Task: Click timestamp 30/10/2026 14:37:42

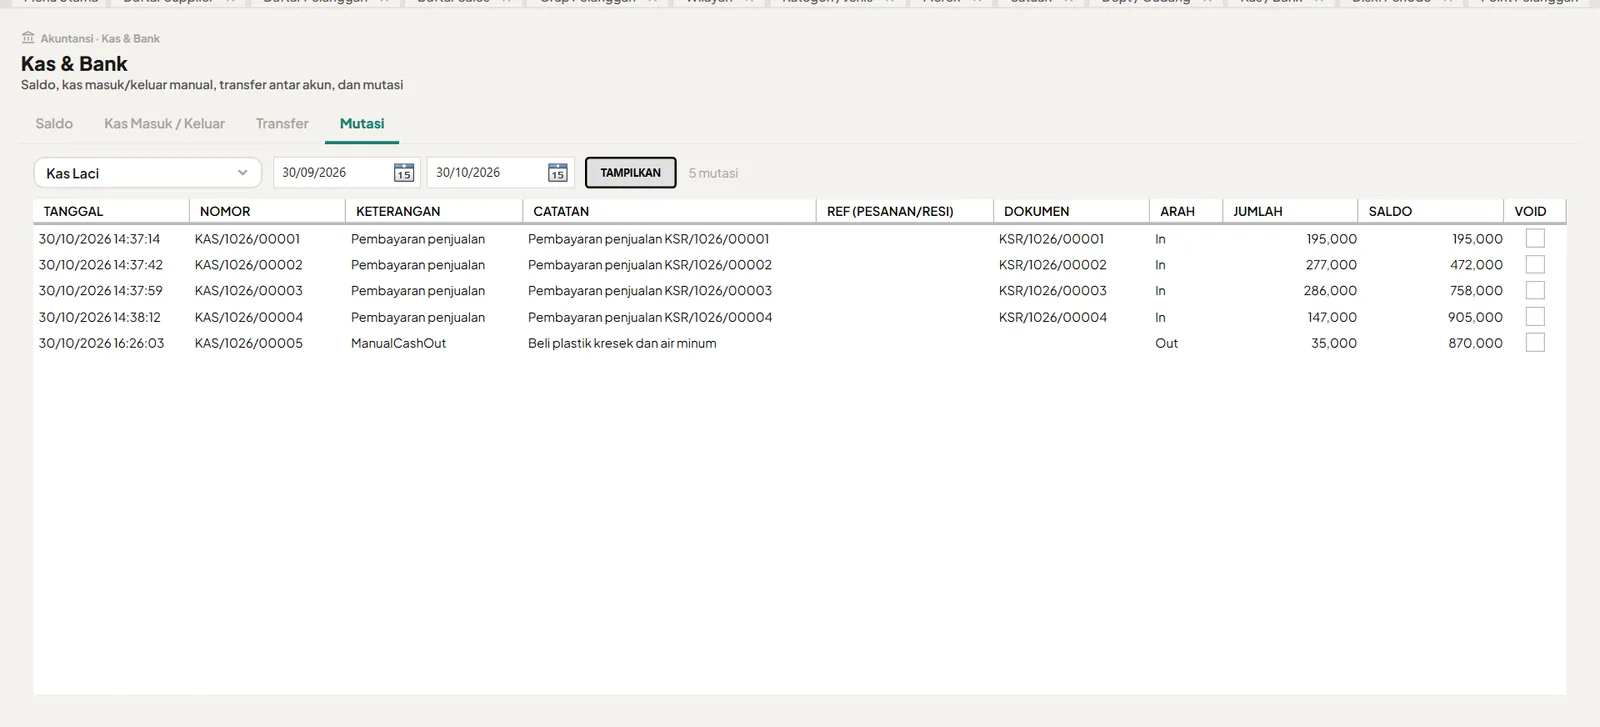Action: coord(101,265)
